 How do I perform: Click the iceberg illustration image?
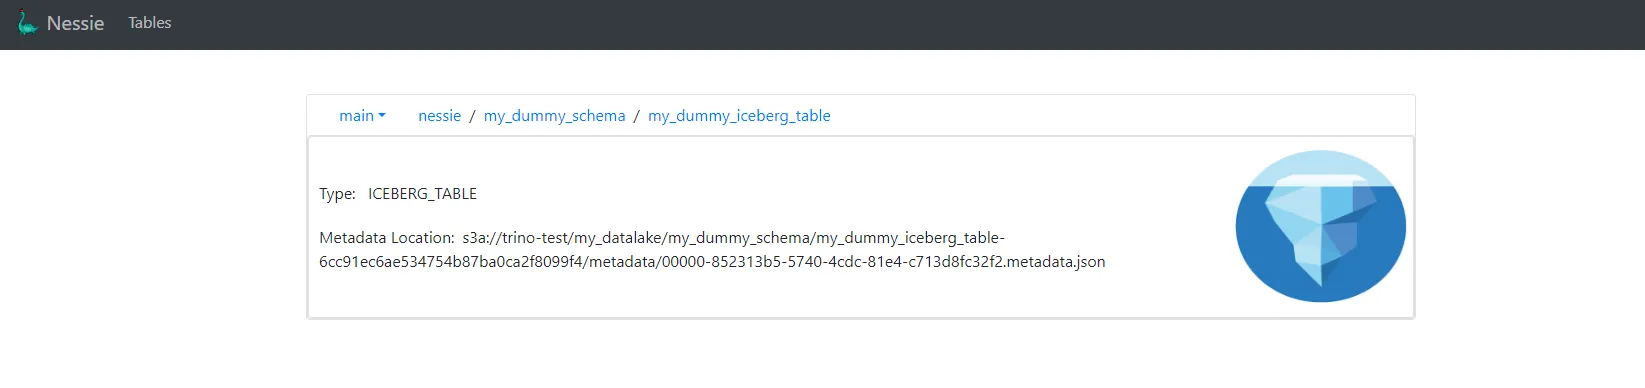[x=1320, y=226]
